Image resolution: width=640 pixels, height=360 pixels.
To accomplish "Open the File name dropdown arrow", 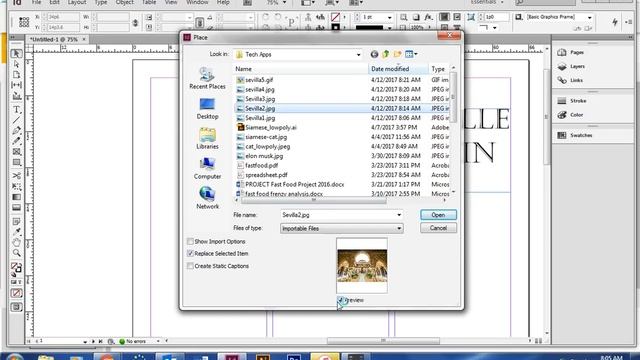I will (399, 215).
